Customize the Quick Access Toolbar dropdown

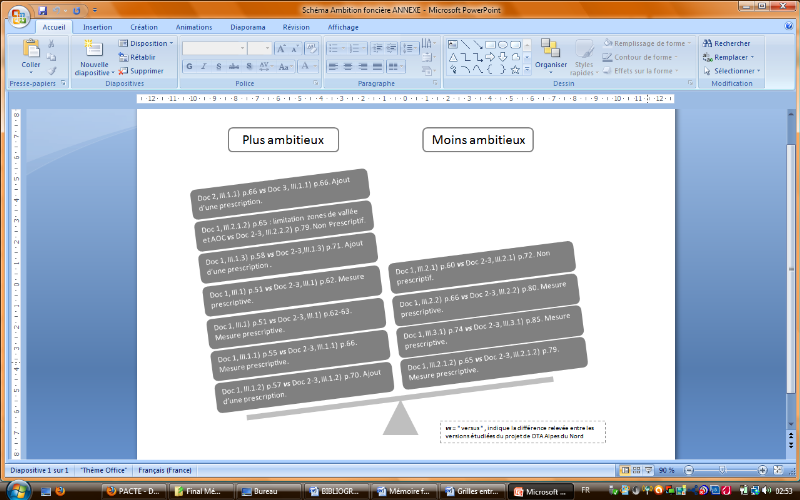[x=95, y=10]
